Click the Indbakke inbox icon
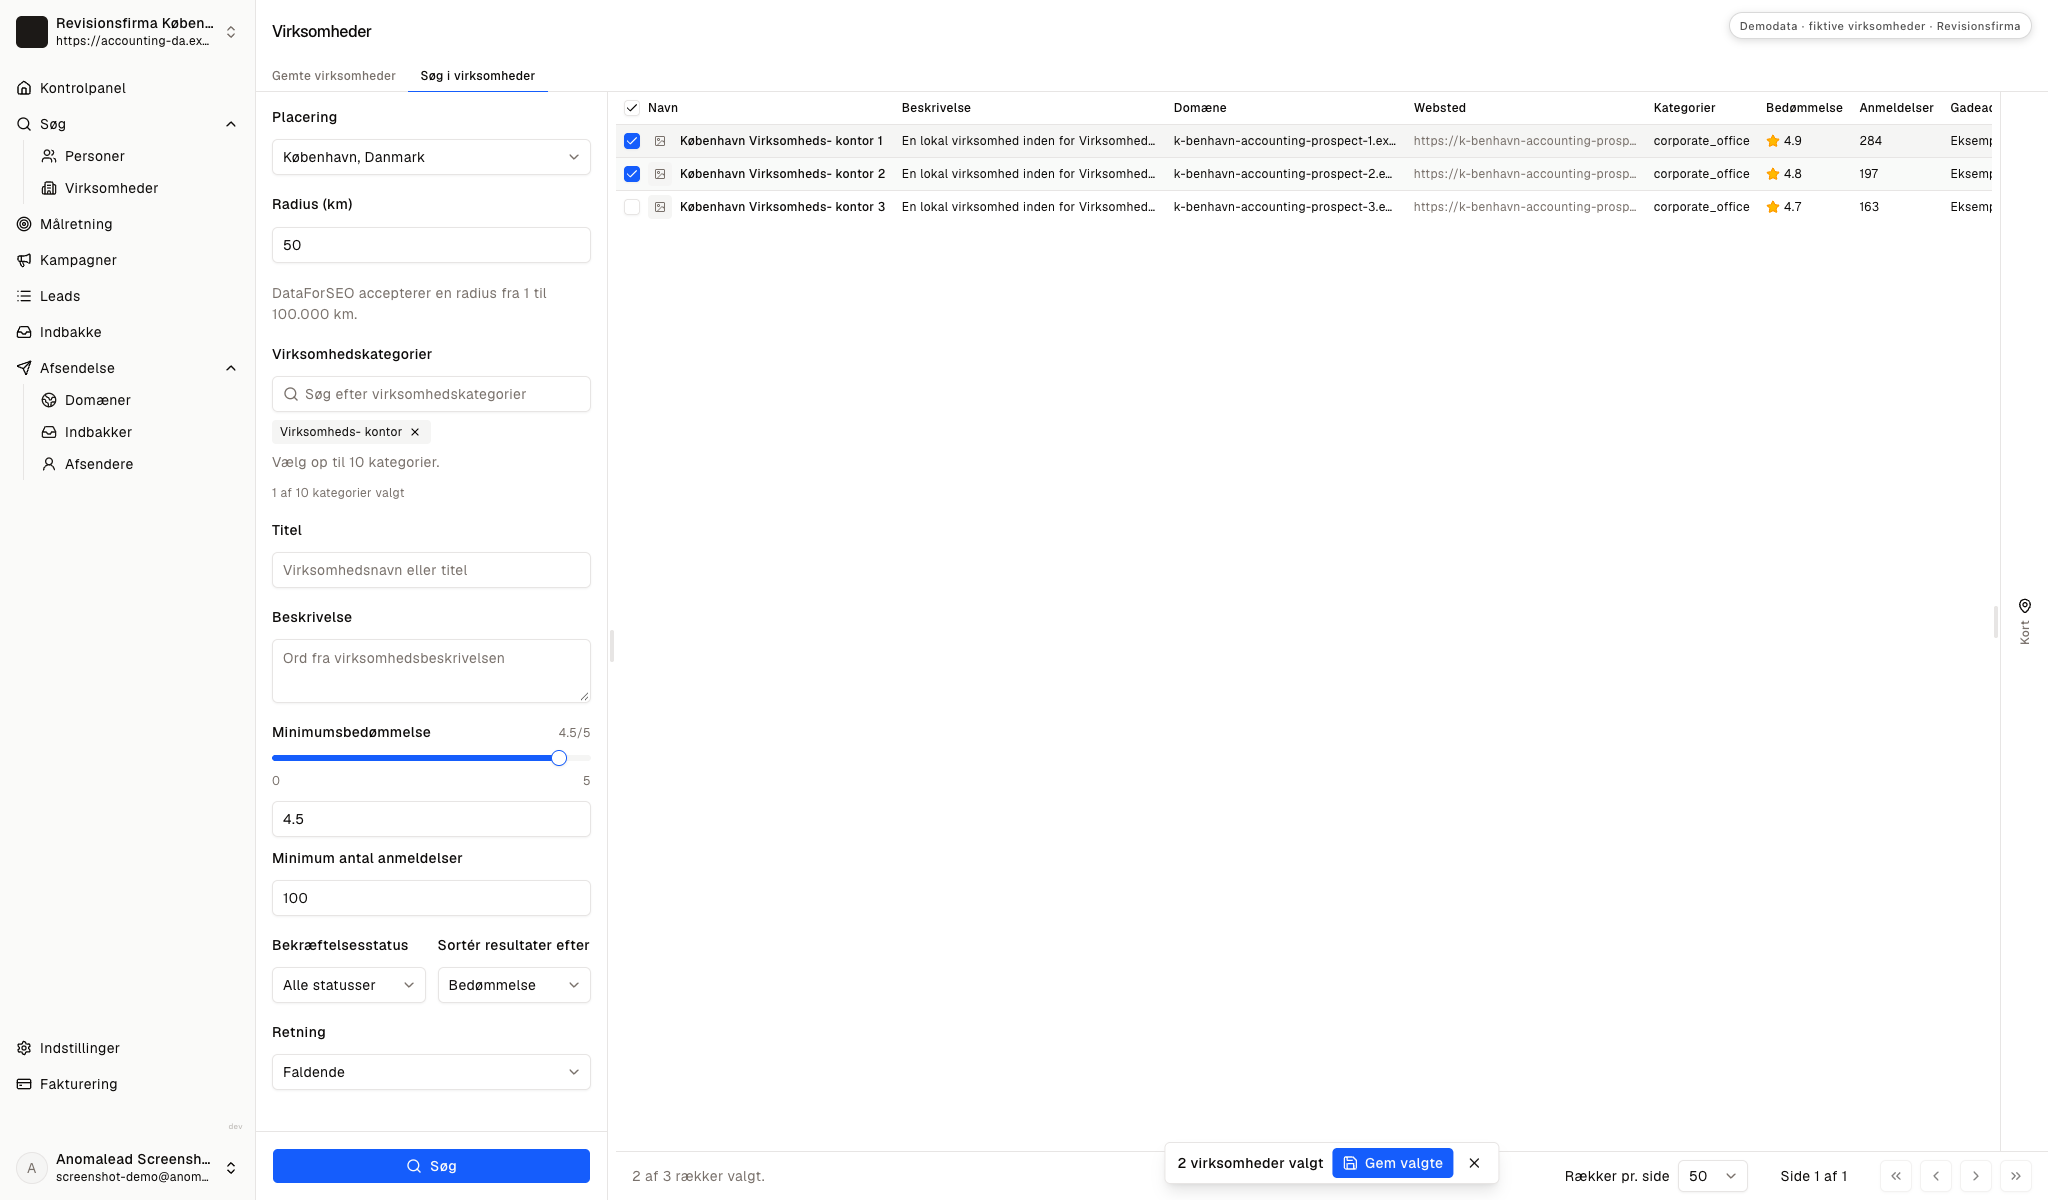 pos(24,332)
